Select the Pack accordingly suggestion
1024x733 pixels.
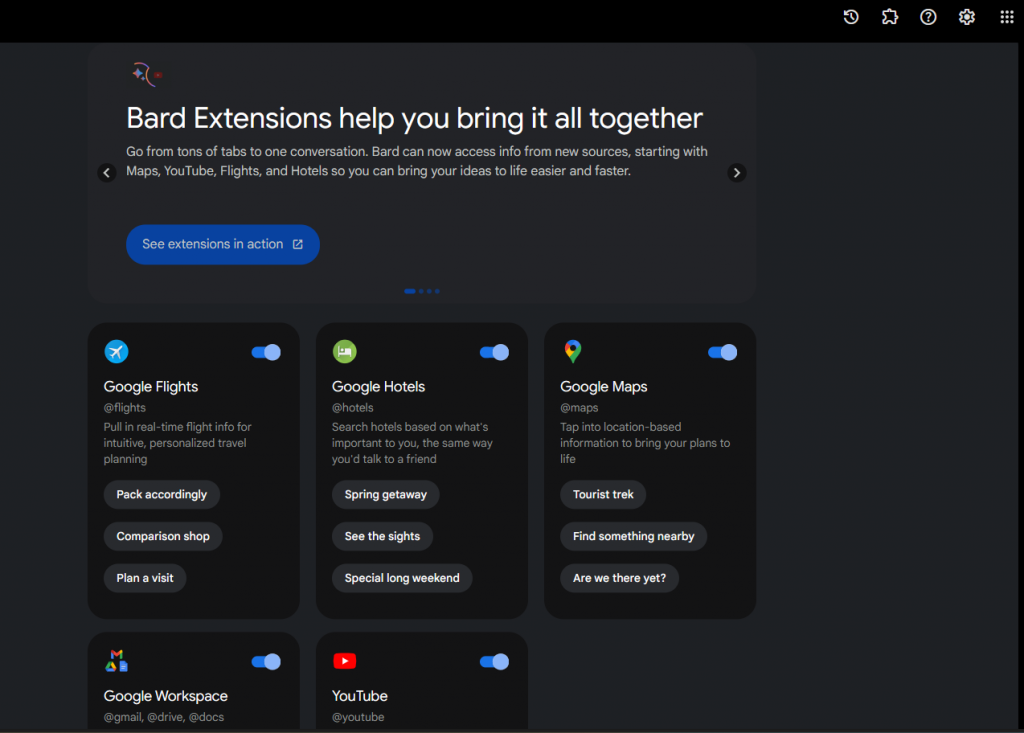(x=161, y=495)
